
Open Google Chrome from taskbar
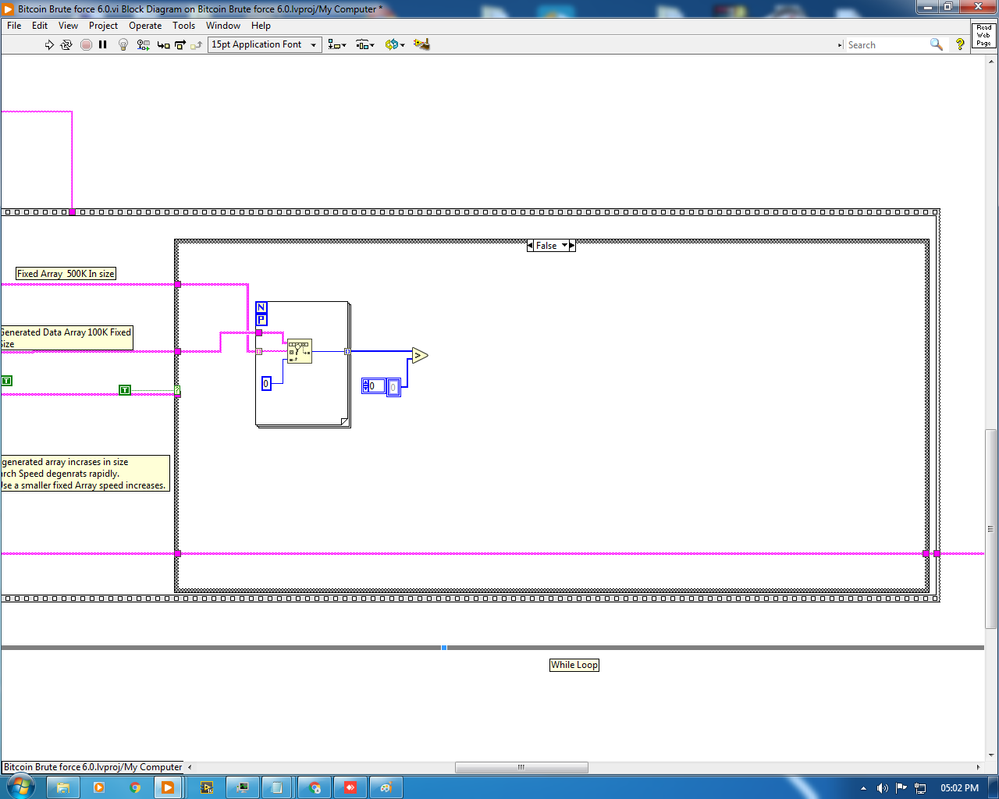pos(134,788)
